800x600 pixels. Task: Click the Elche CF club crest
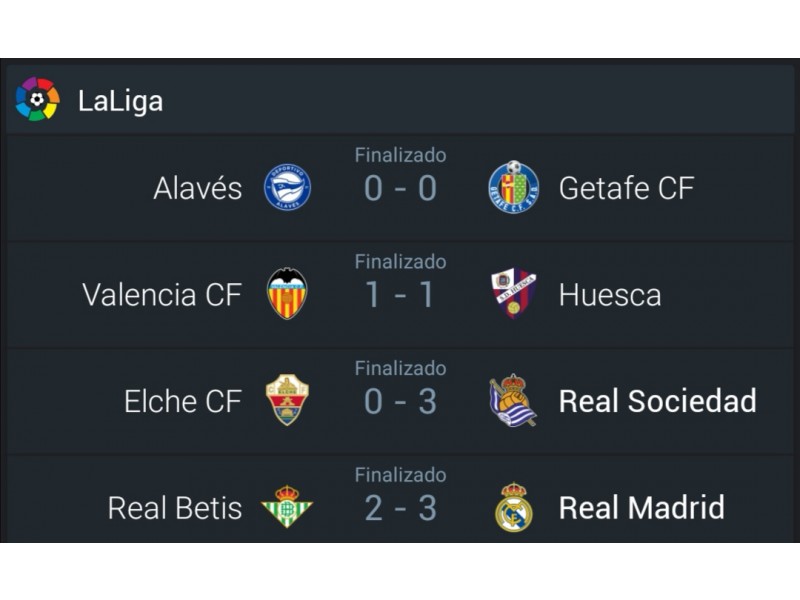pos(287,400)
